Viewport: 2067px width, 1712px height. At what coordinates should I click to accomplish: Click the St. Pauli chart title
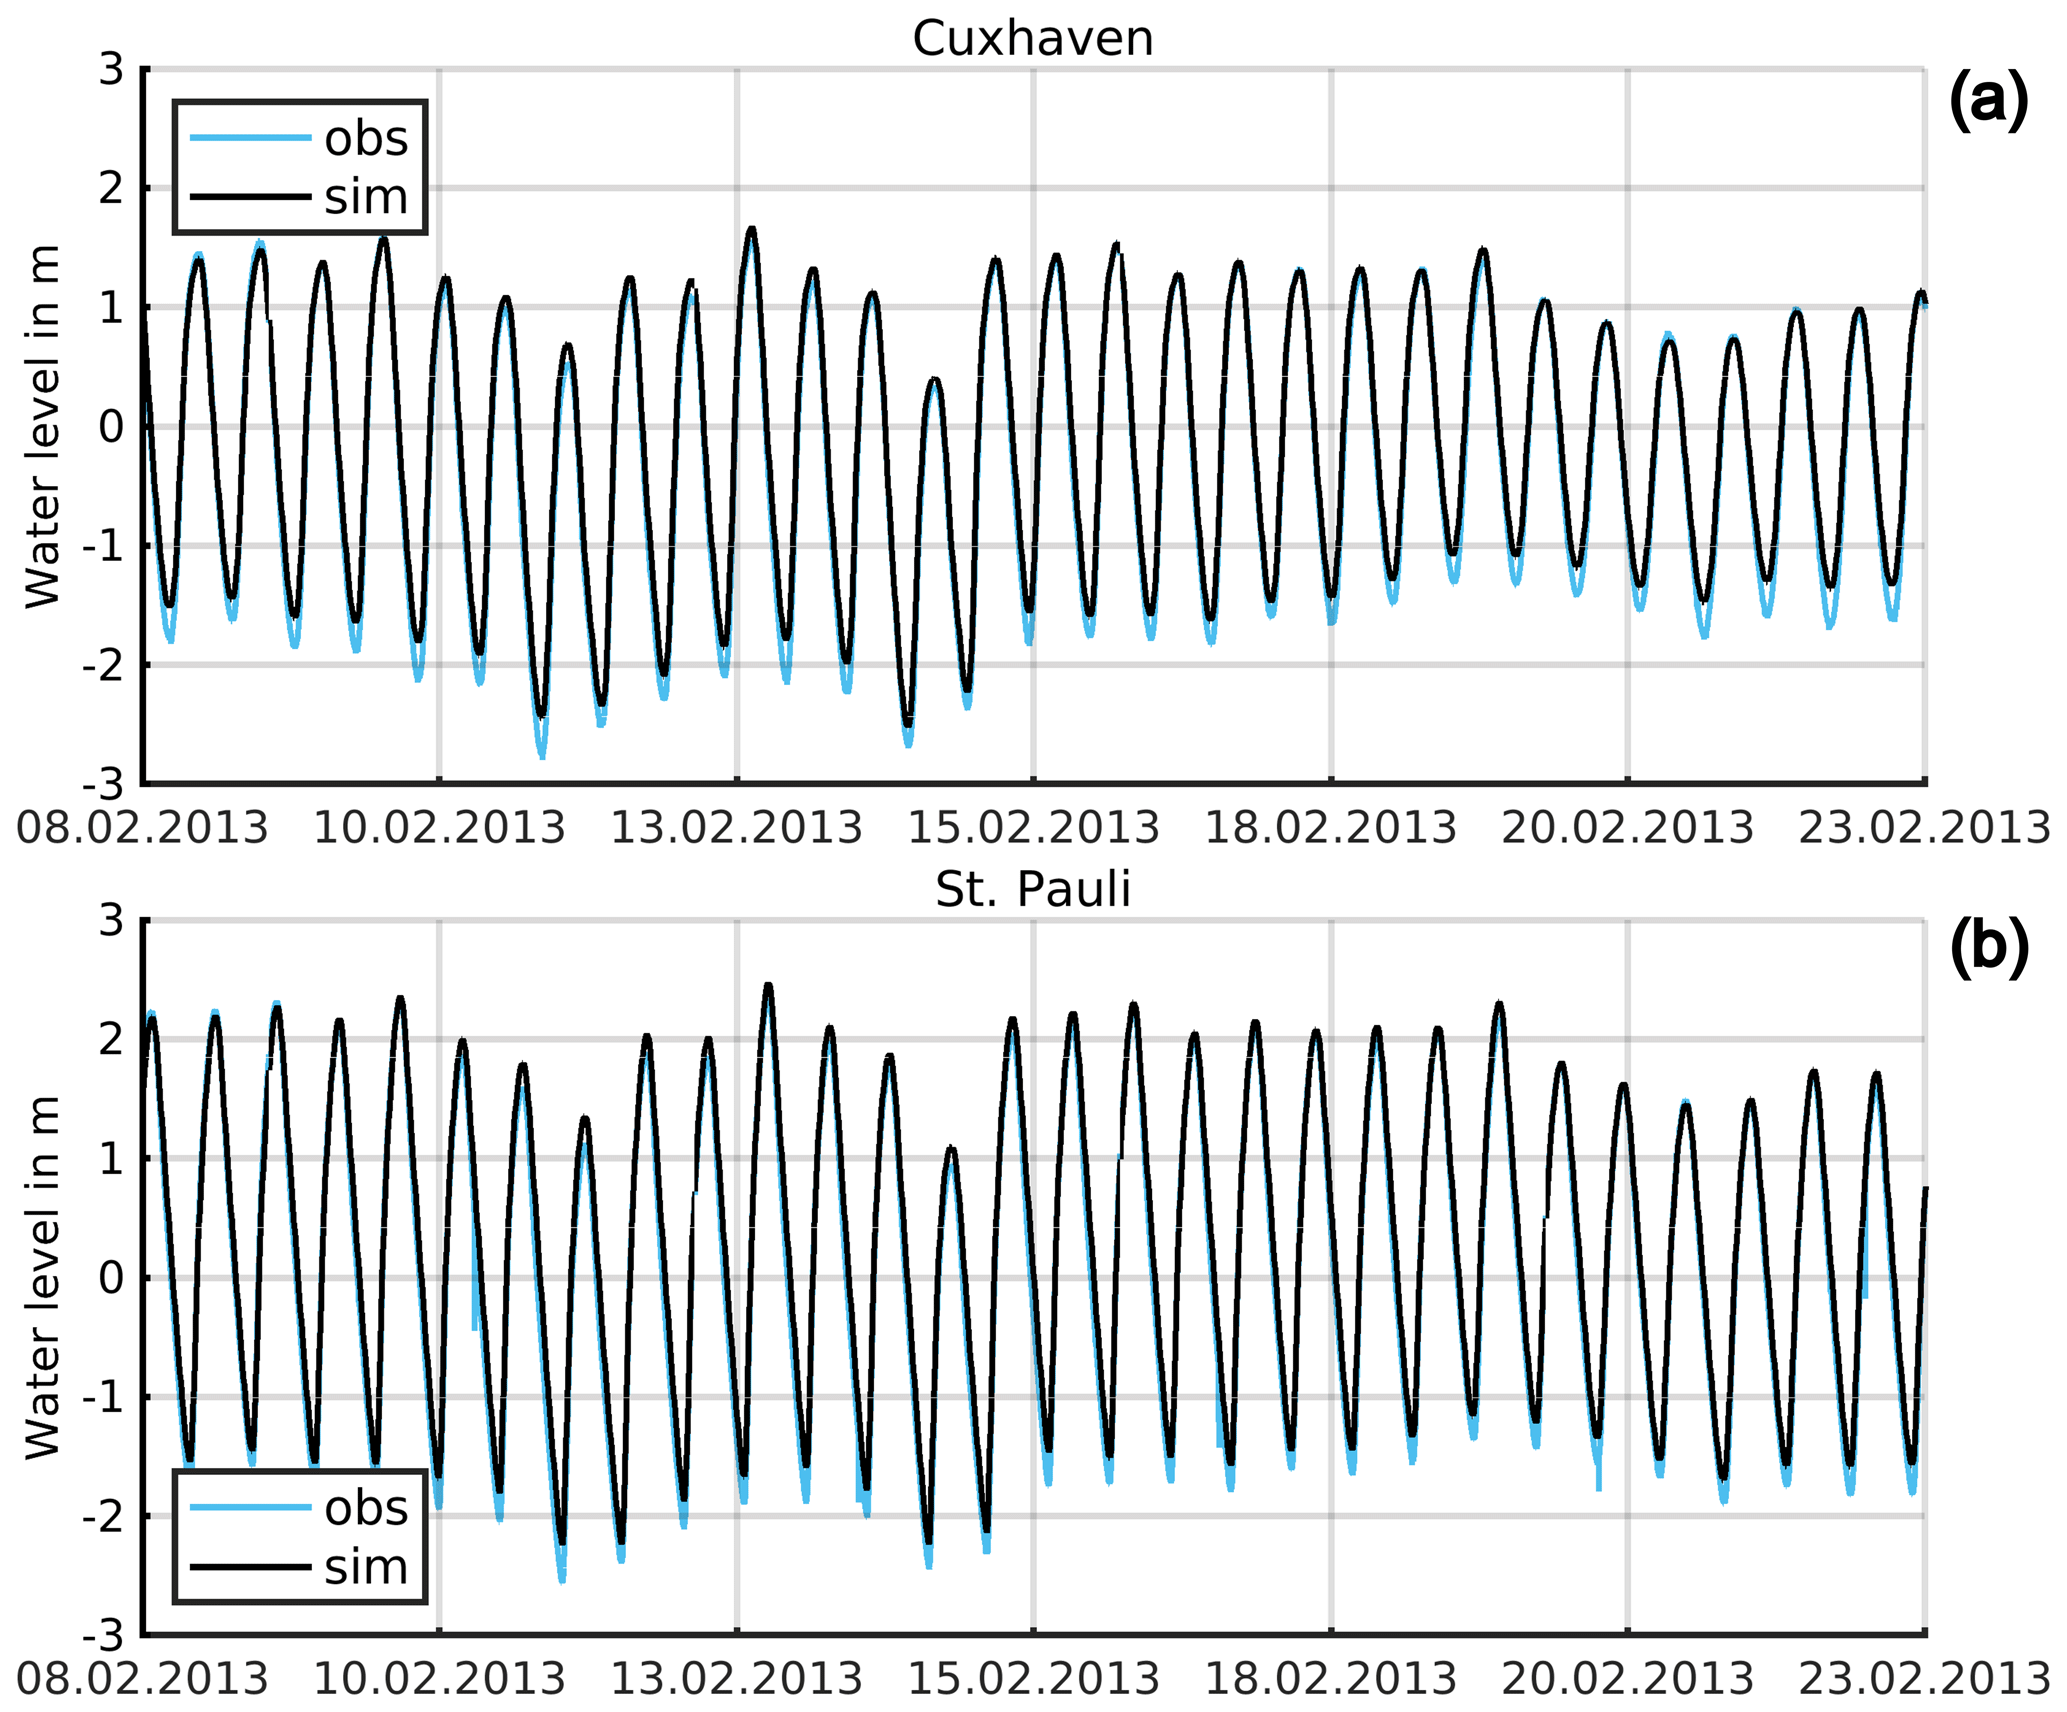[x=1032, y=889]
